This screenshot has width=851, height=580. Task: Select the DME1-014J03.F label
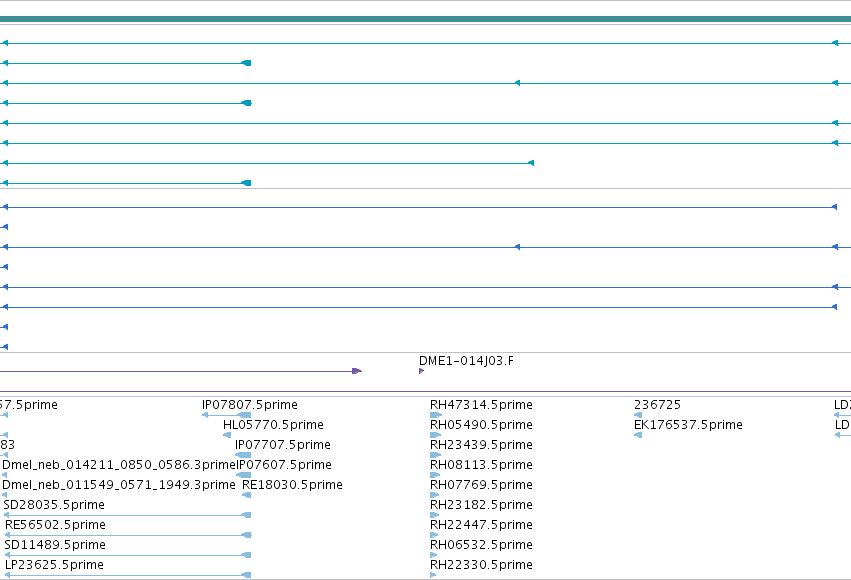466,361
